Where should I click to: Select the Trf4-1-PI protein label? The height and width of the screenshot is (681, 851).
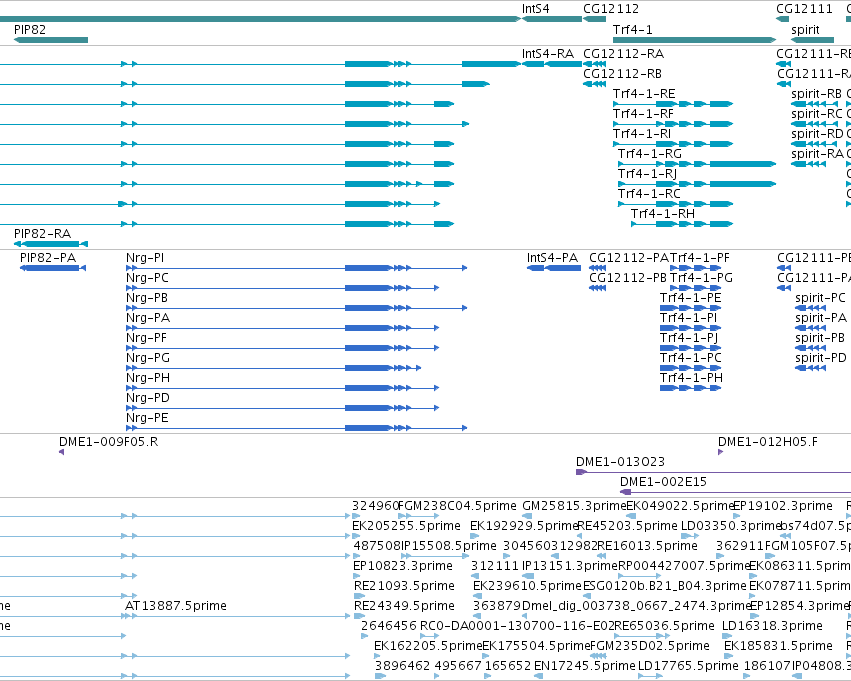pos(688,318)
